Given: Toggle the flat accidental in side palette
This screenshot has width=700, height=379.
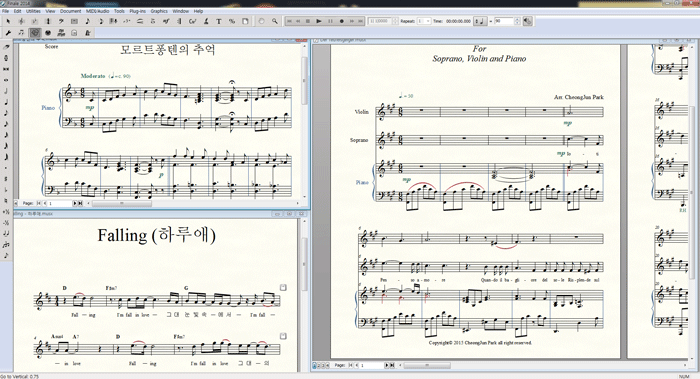Looking at the screenshot, I should tap(6, 189).
